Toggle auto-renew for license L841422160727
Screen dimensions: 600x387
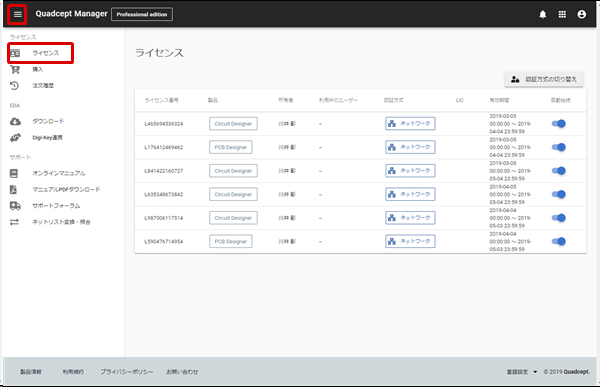tap(559, 171)
